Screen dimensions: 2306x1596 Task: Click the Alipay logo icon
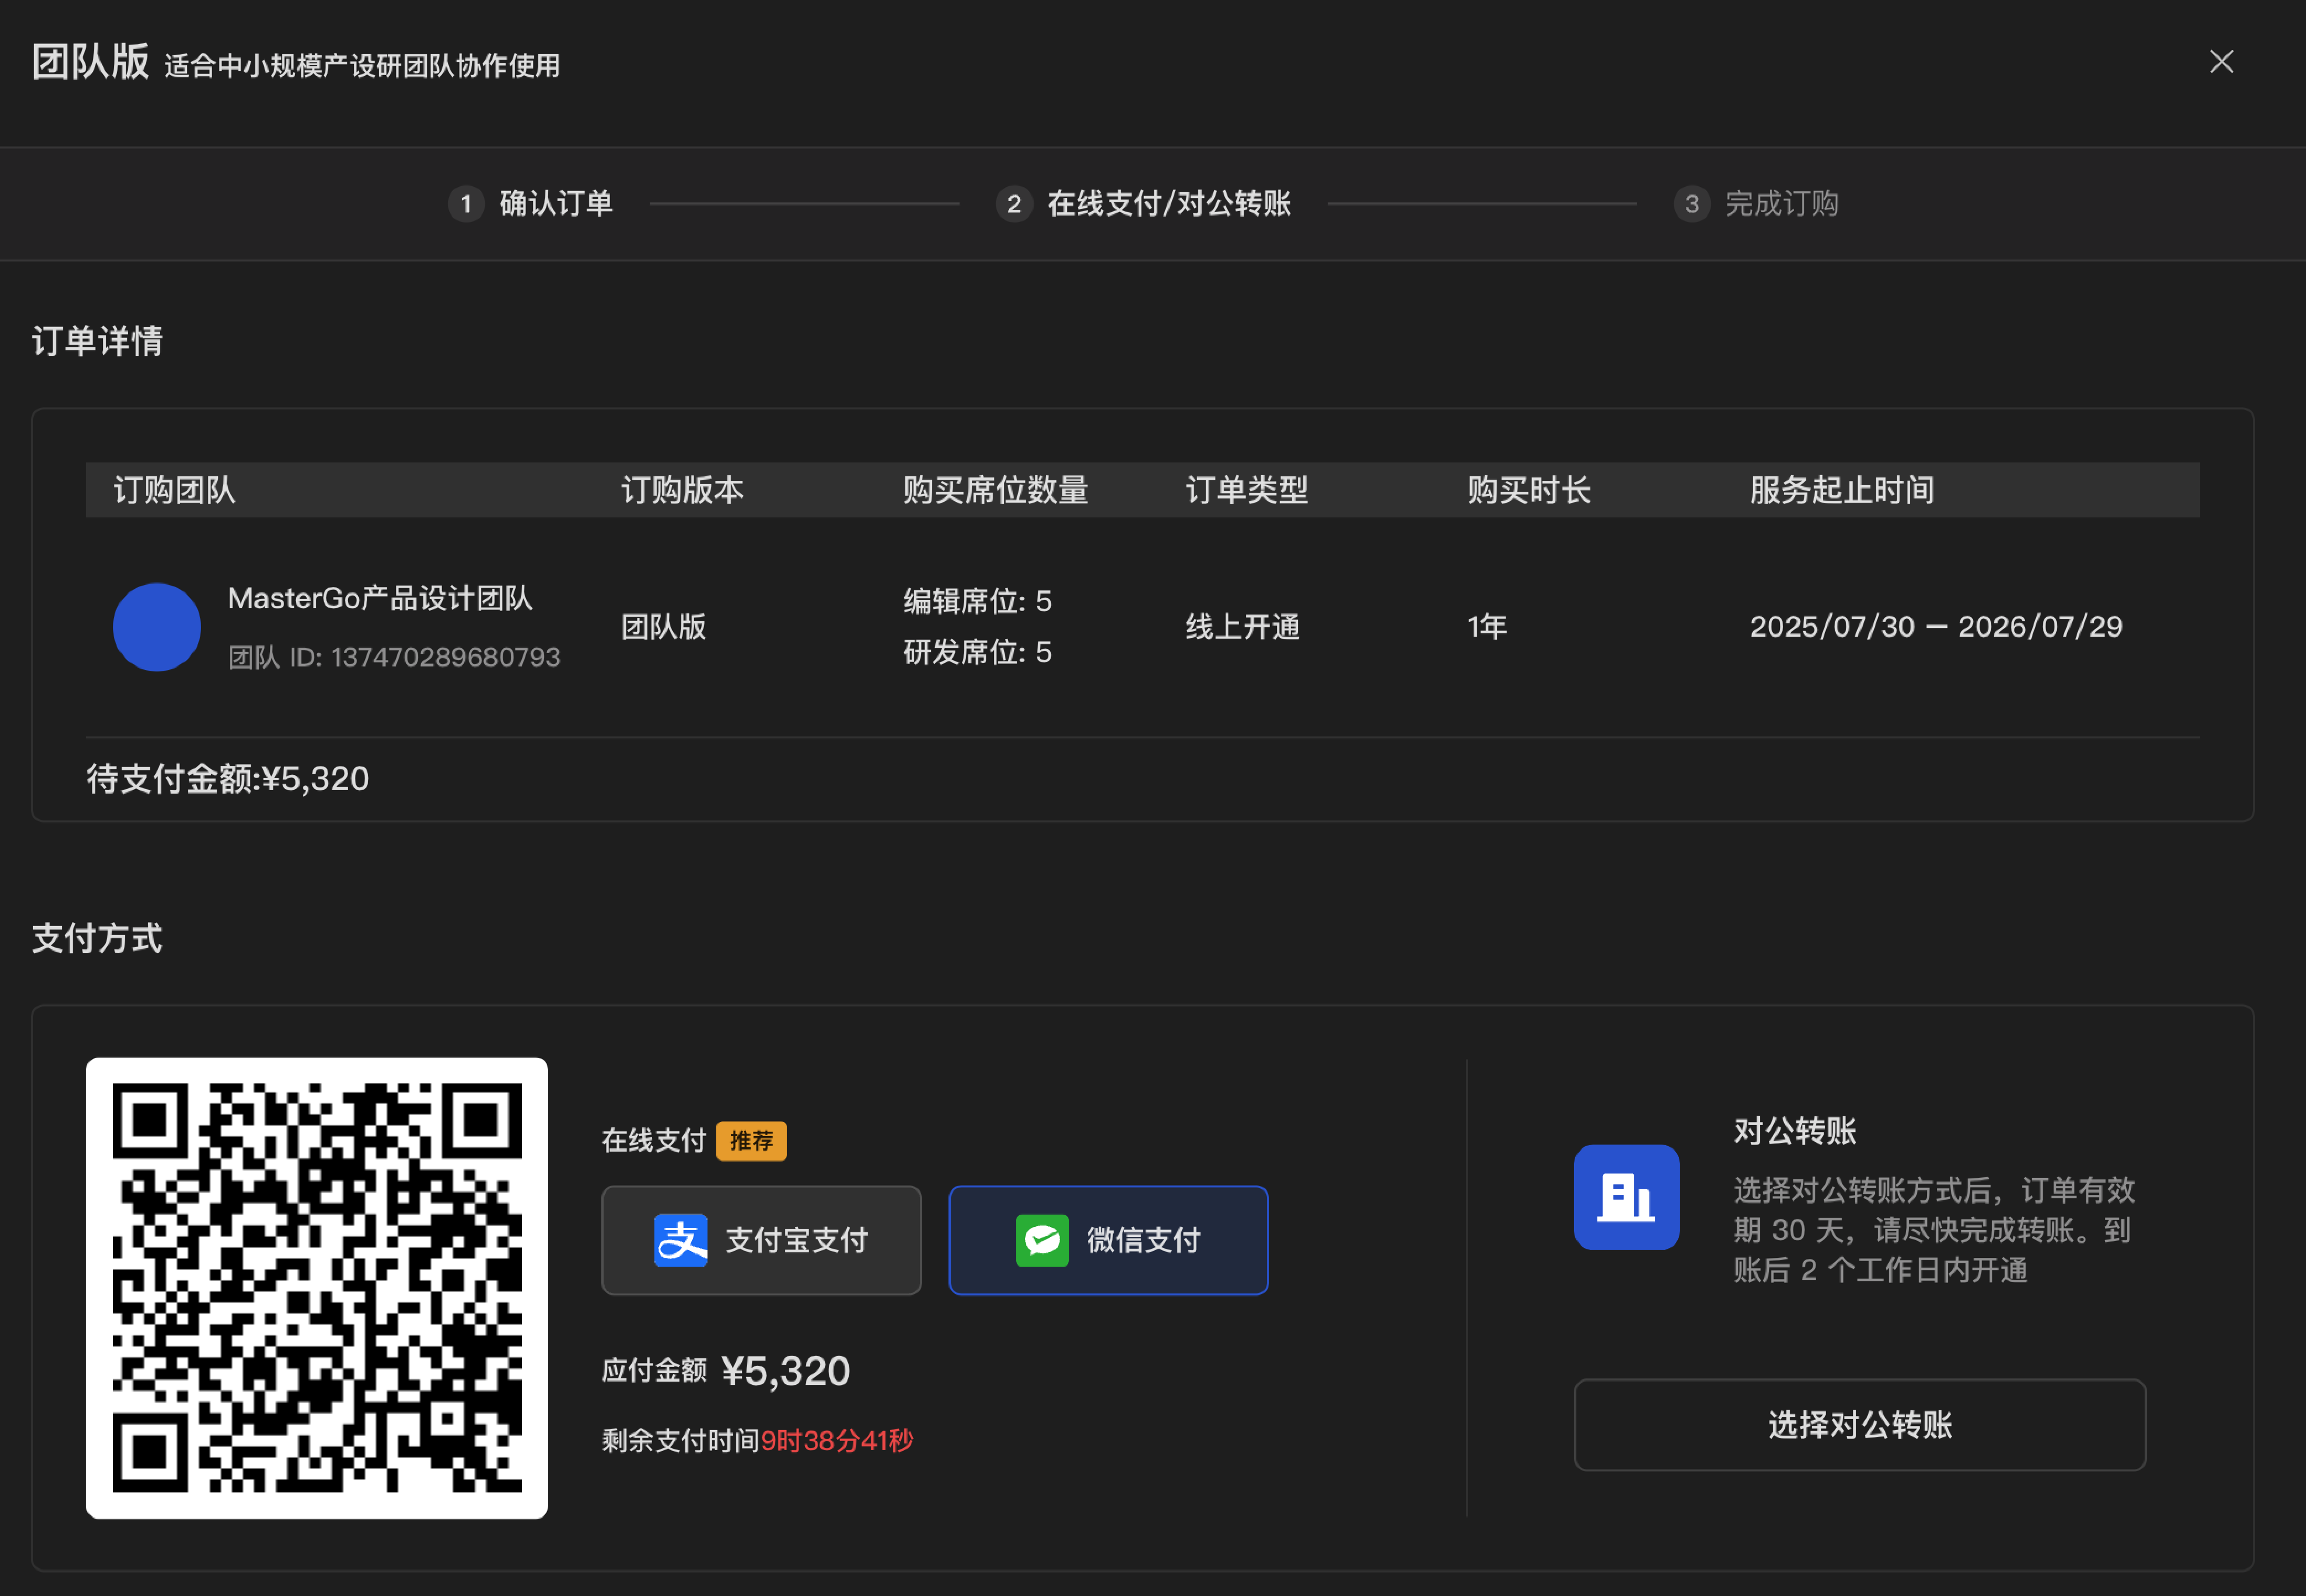coord(681,1240)
